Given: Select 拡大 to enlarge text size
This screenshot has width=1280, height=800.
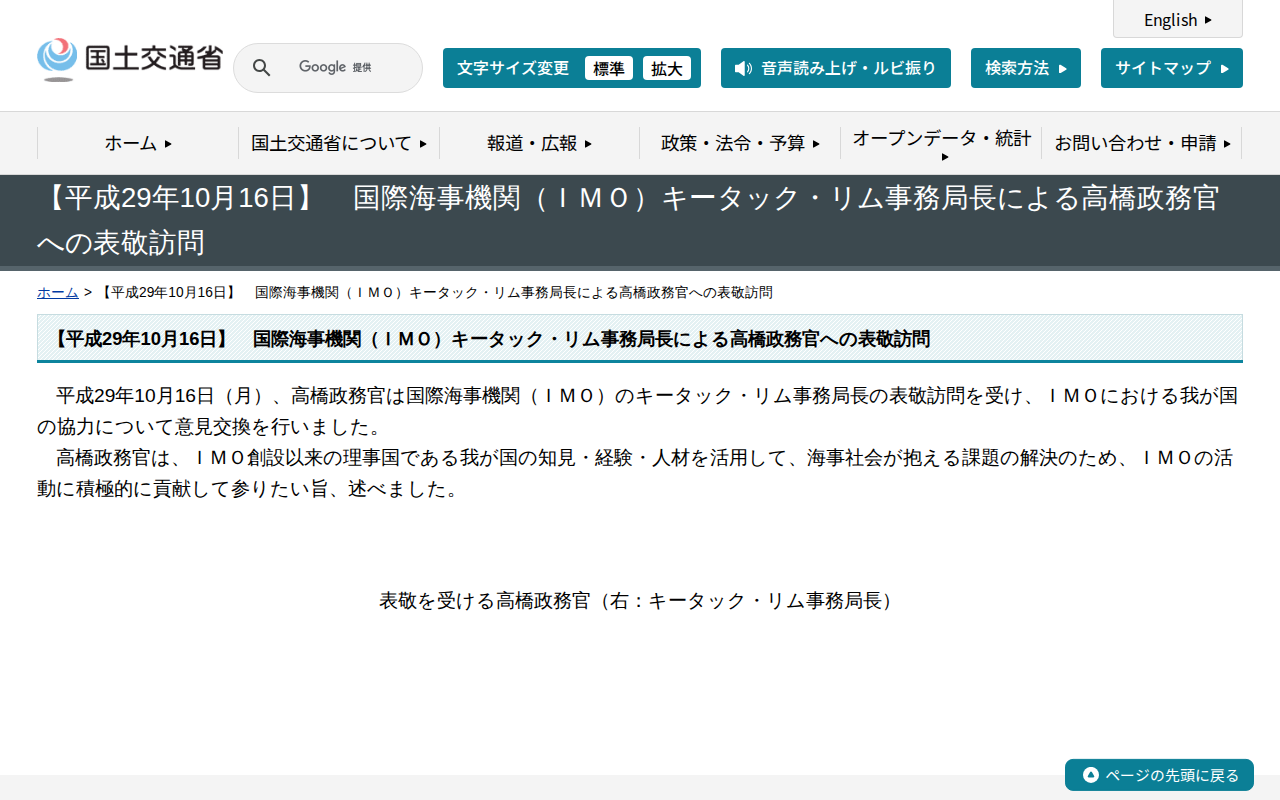Looking at the screenshot, I should pyautogui.click(x=667, y=68).
